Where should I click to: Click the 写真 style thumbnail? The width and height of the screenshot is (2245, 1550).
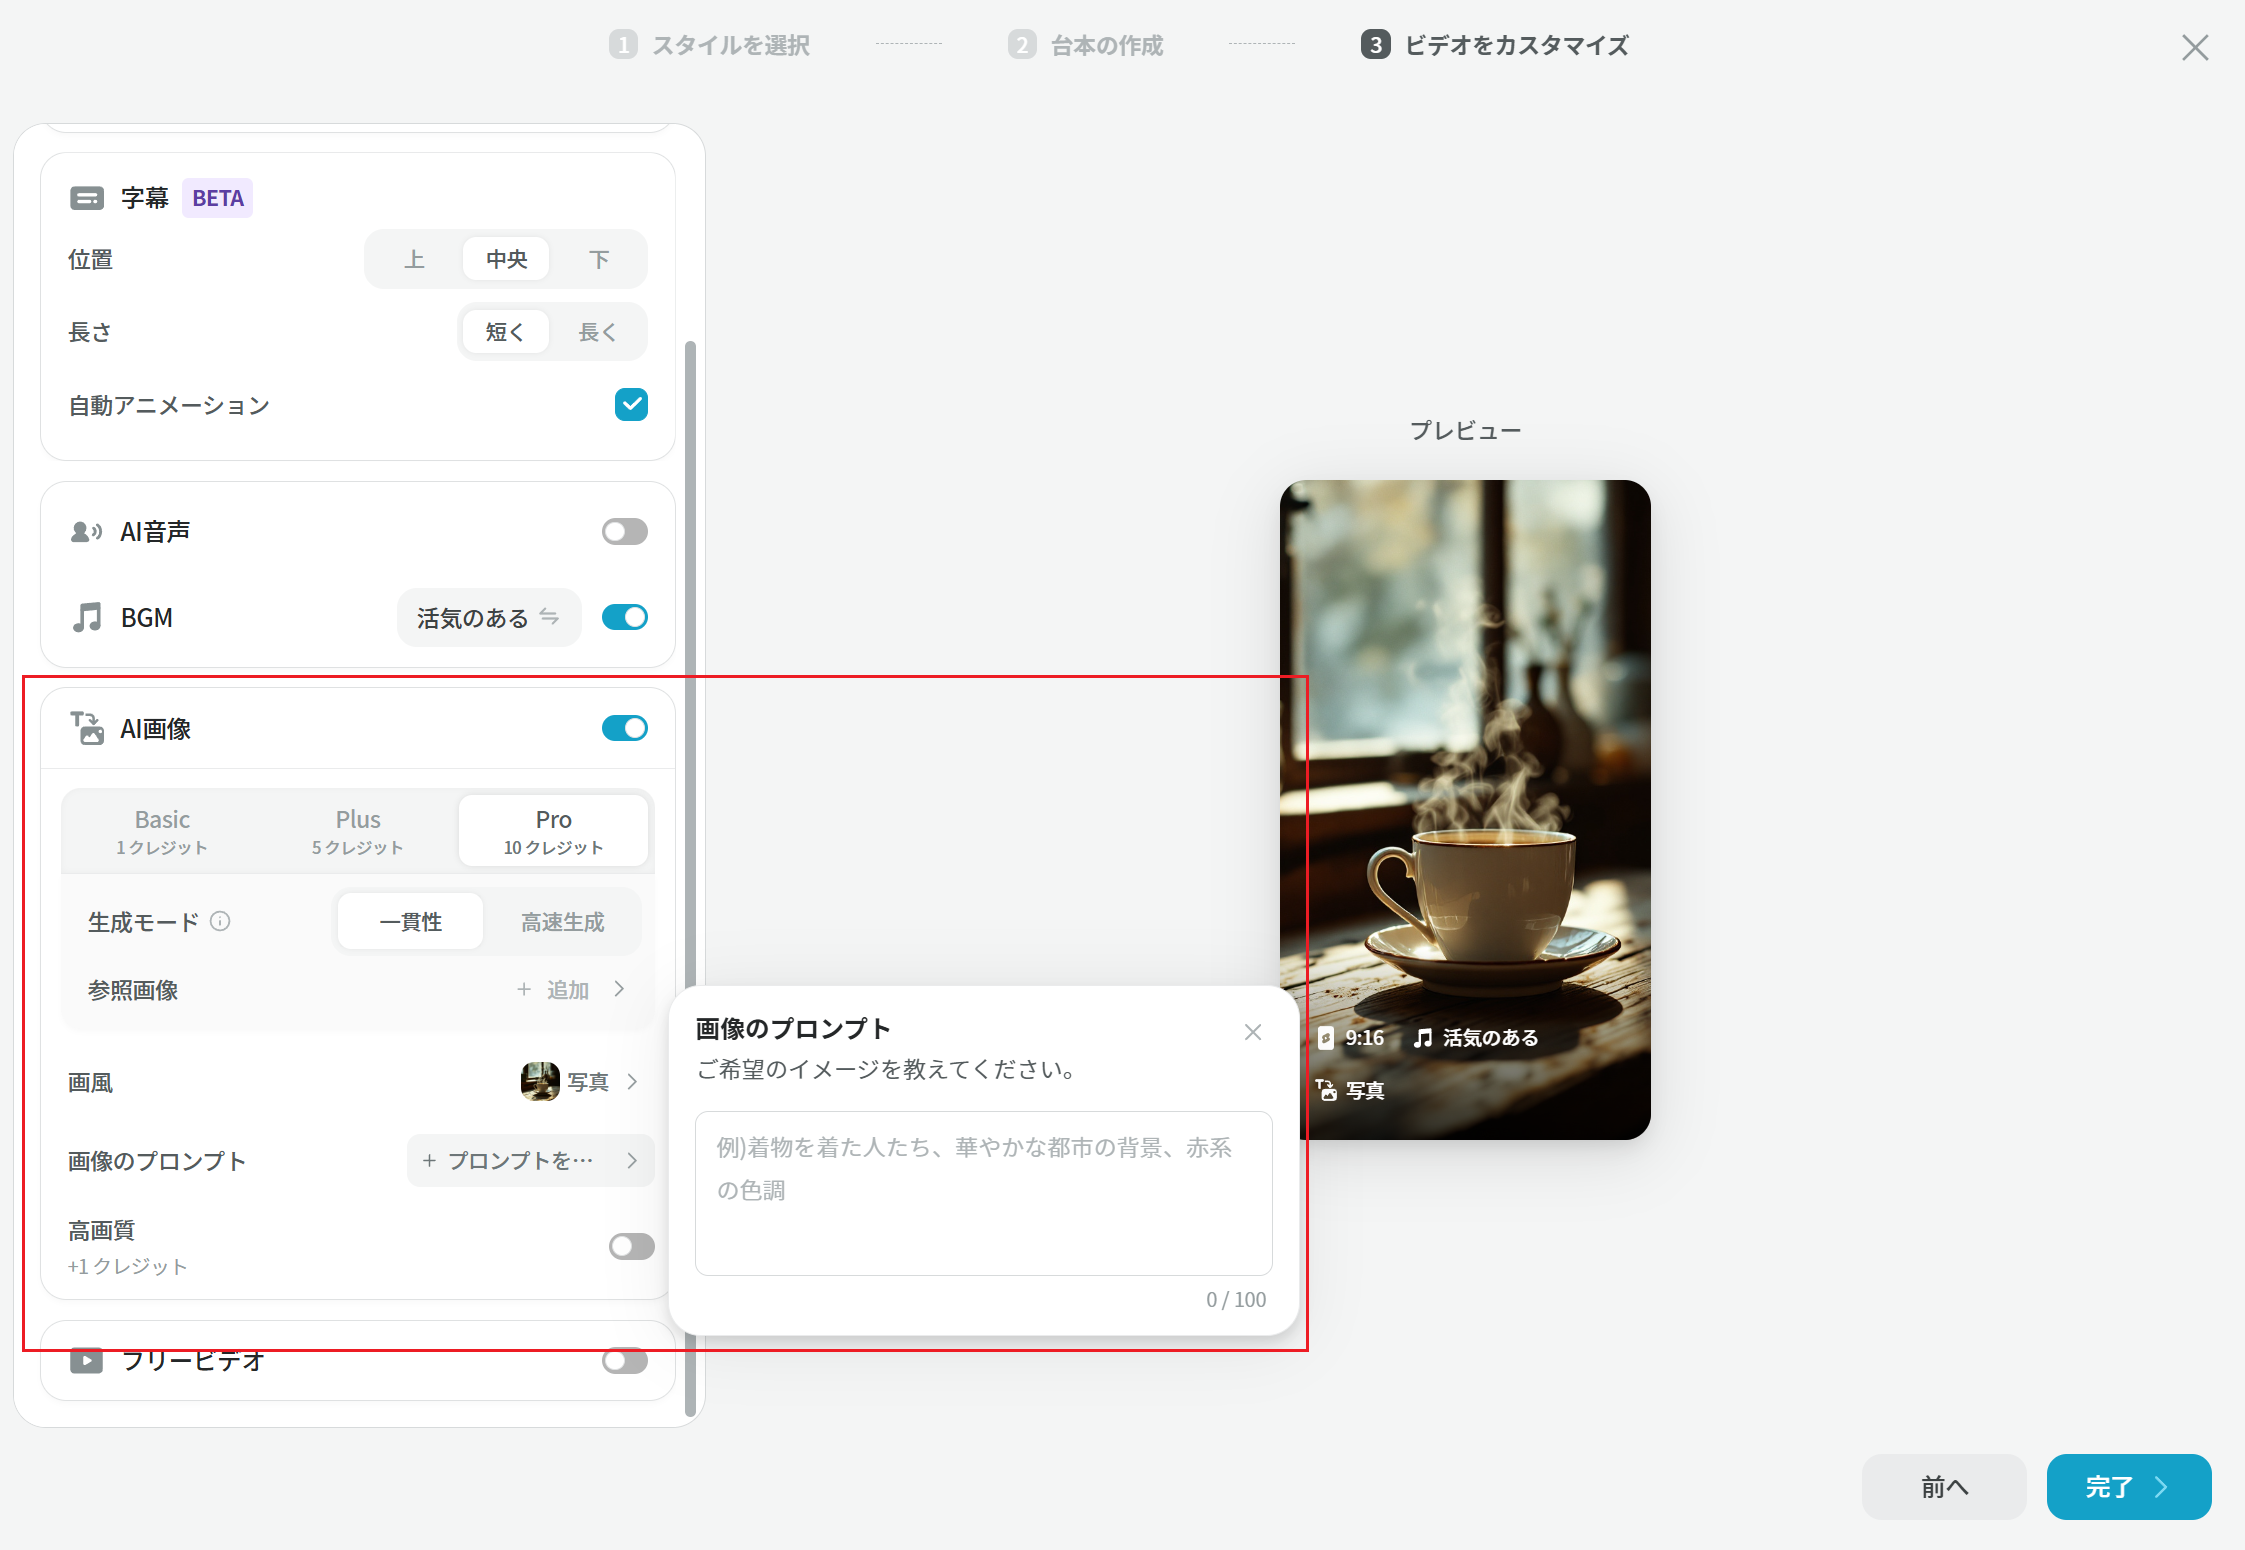point(540,1081)
